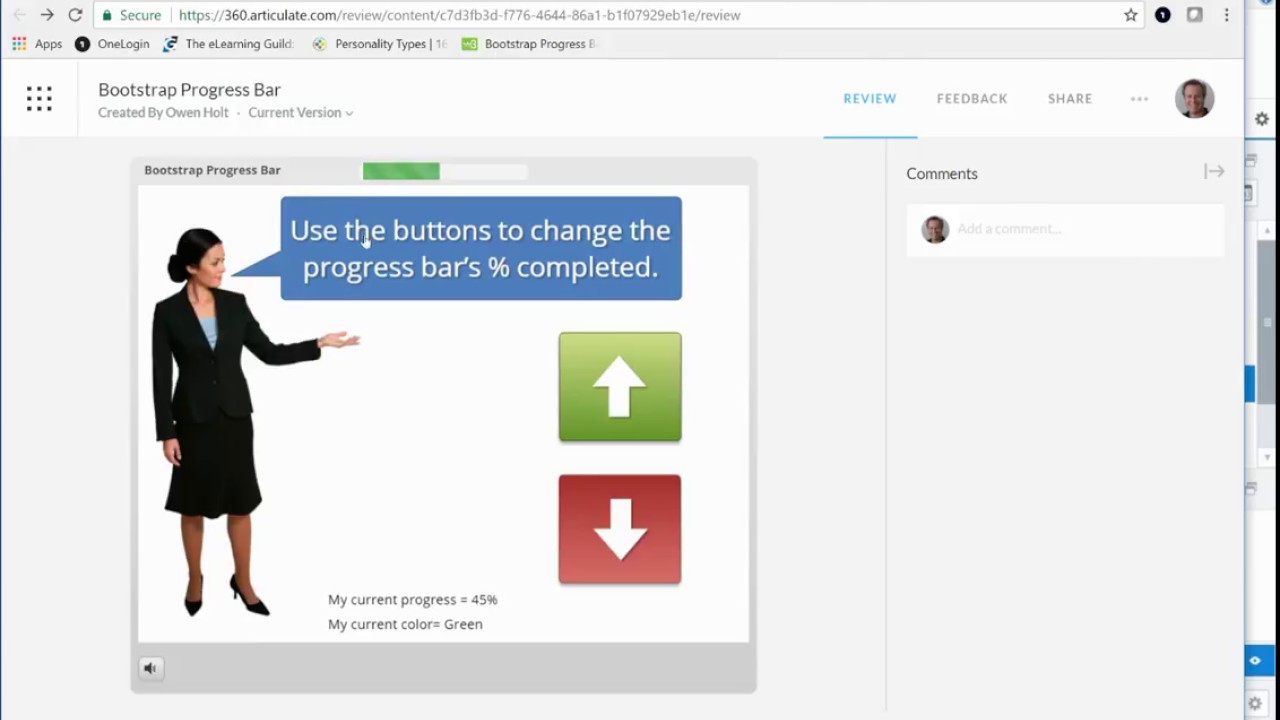This screenshot has width=1280, height=720.
Task: Switch to the REVIEW tab
Action: (870, 98)
